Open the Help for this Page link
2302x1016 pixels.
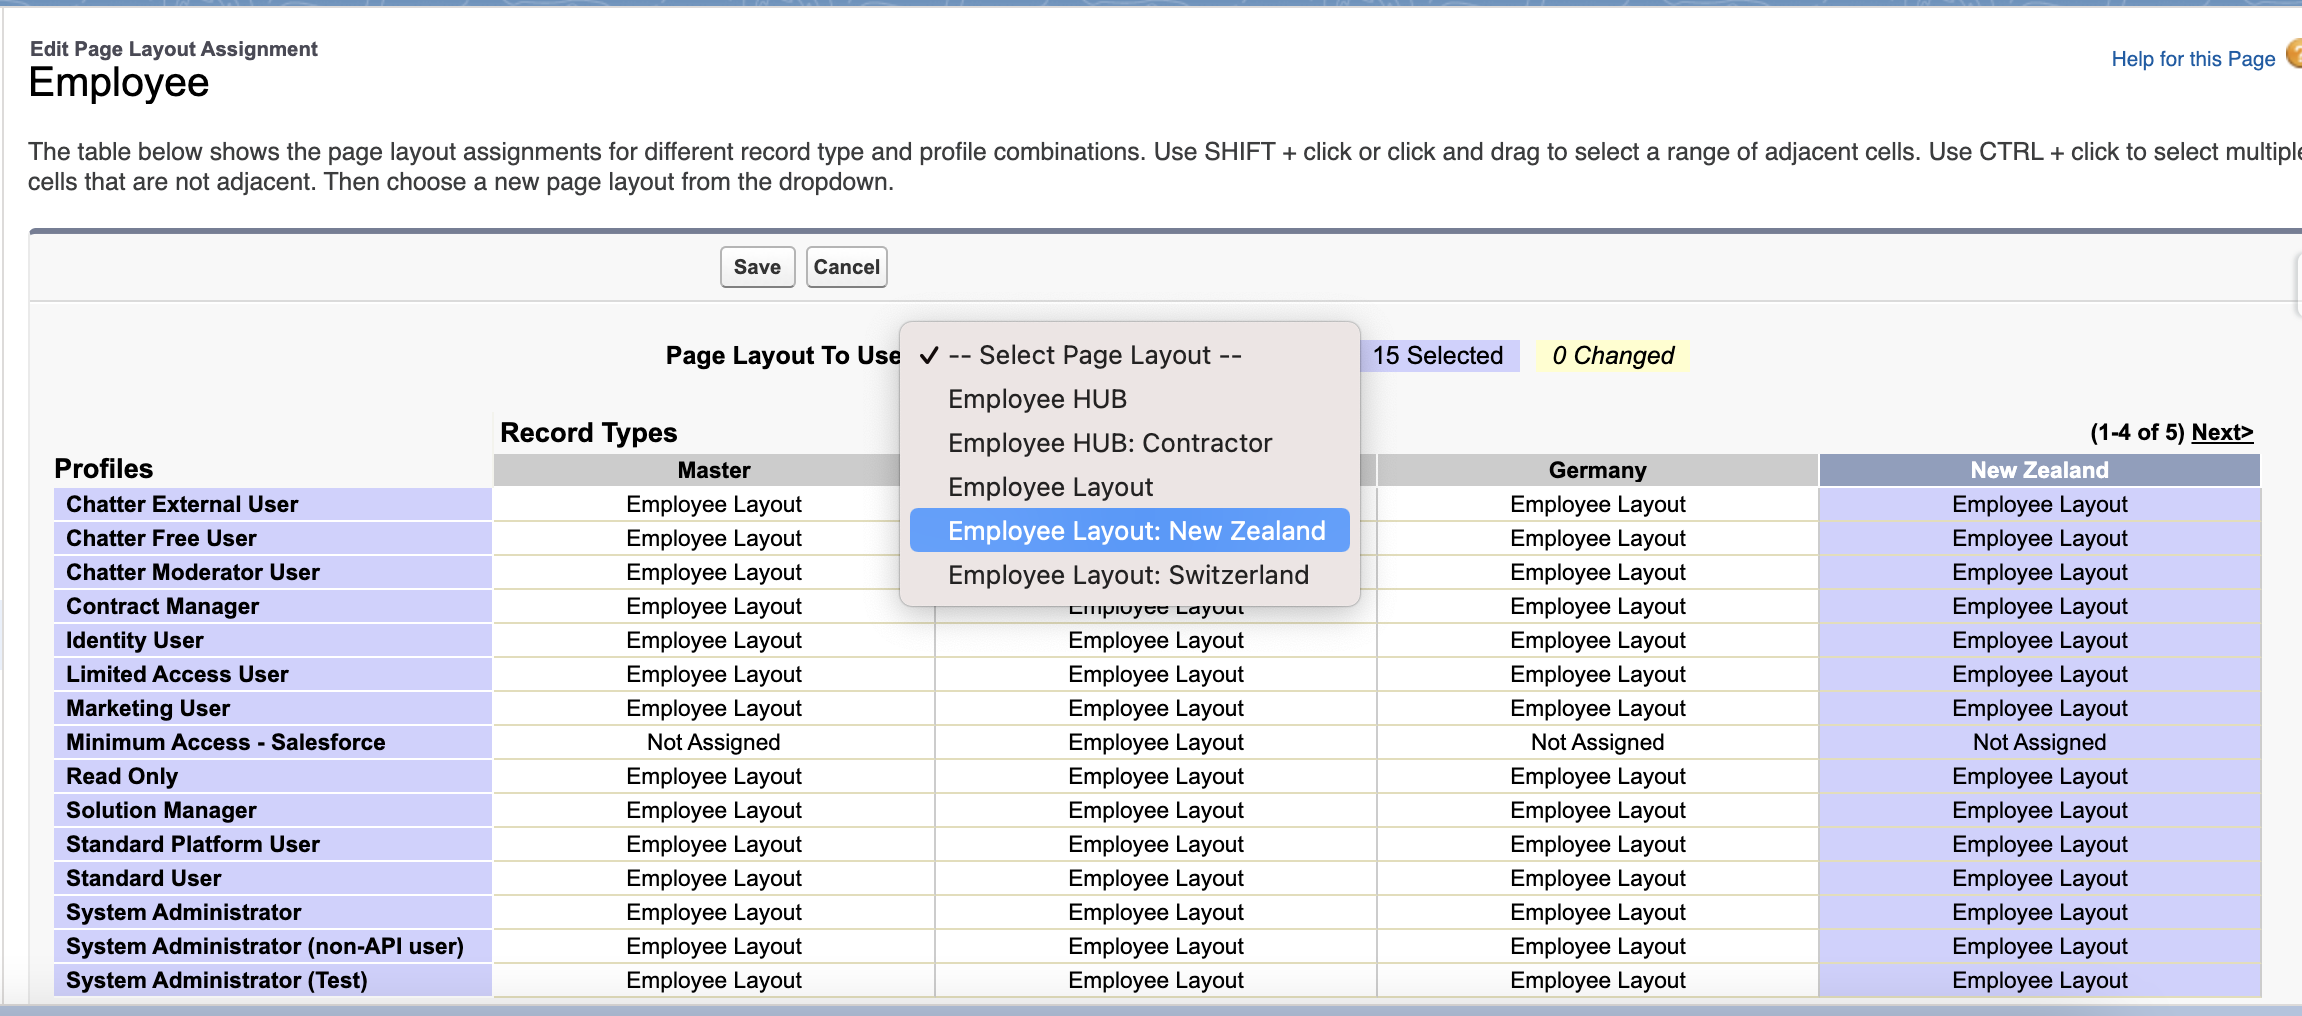(x=2192, y=59)
